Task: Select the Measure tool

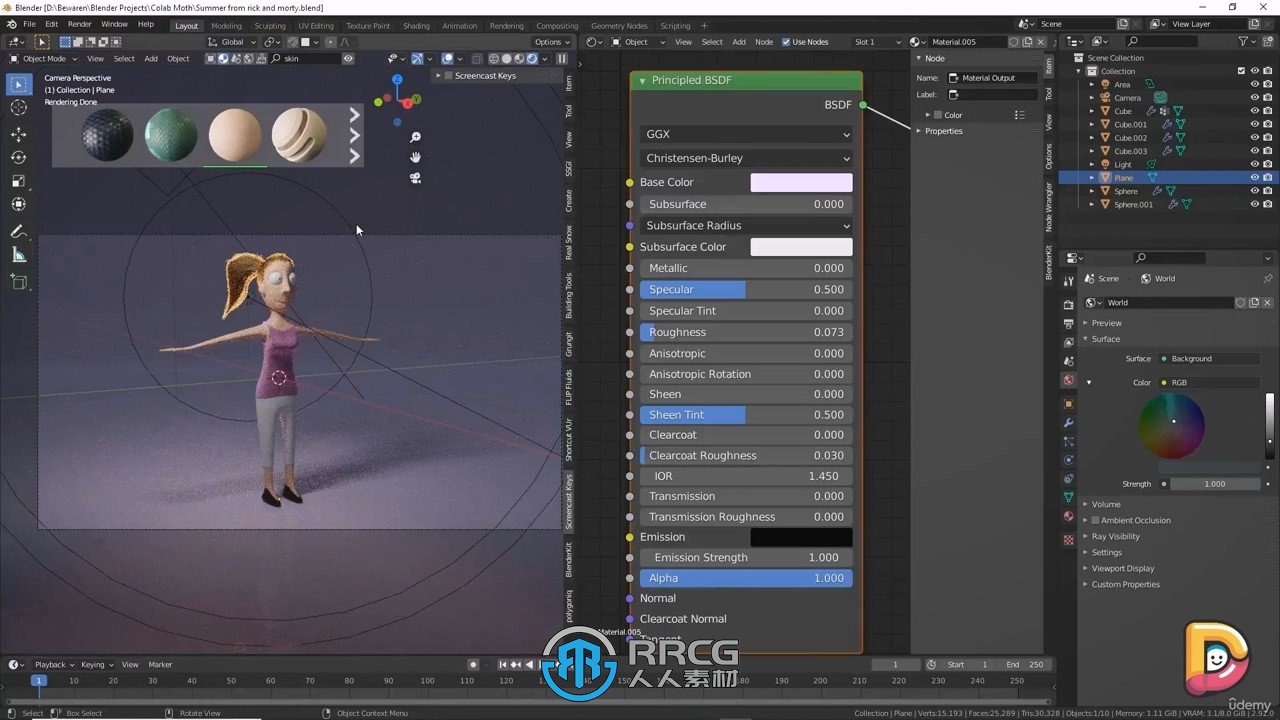Action: coord(19,255)
